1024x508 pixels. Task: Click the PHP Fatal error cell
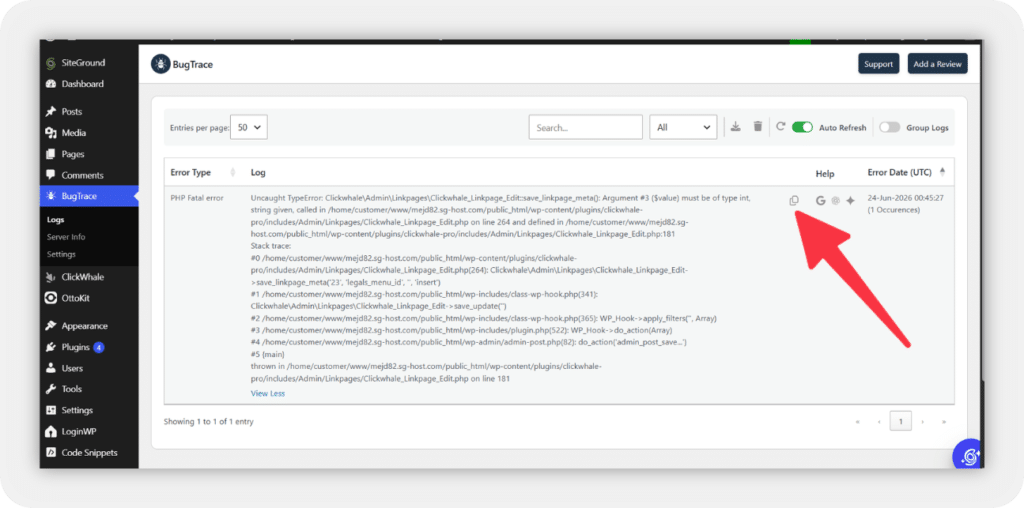click(197, 197)
